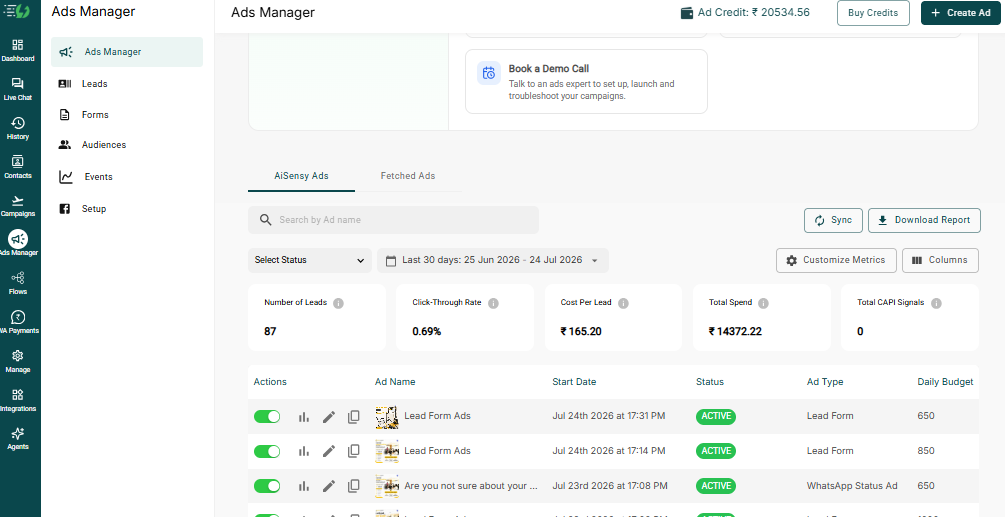Switch to the AiSensy Ads tab
This screenshot has height=517, width=1005.
301,176
